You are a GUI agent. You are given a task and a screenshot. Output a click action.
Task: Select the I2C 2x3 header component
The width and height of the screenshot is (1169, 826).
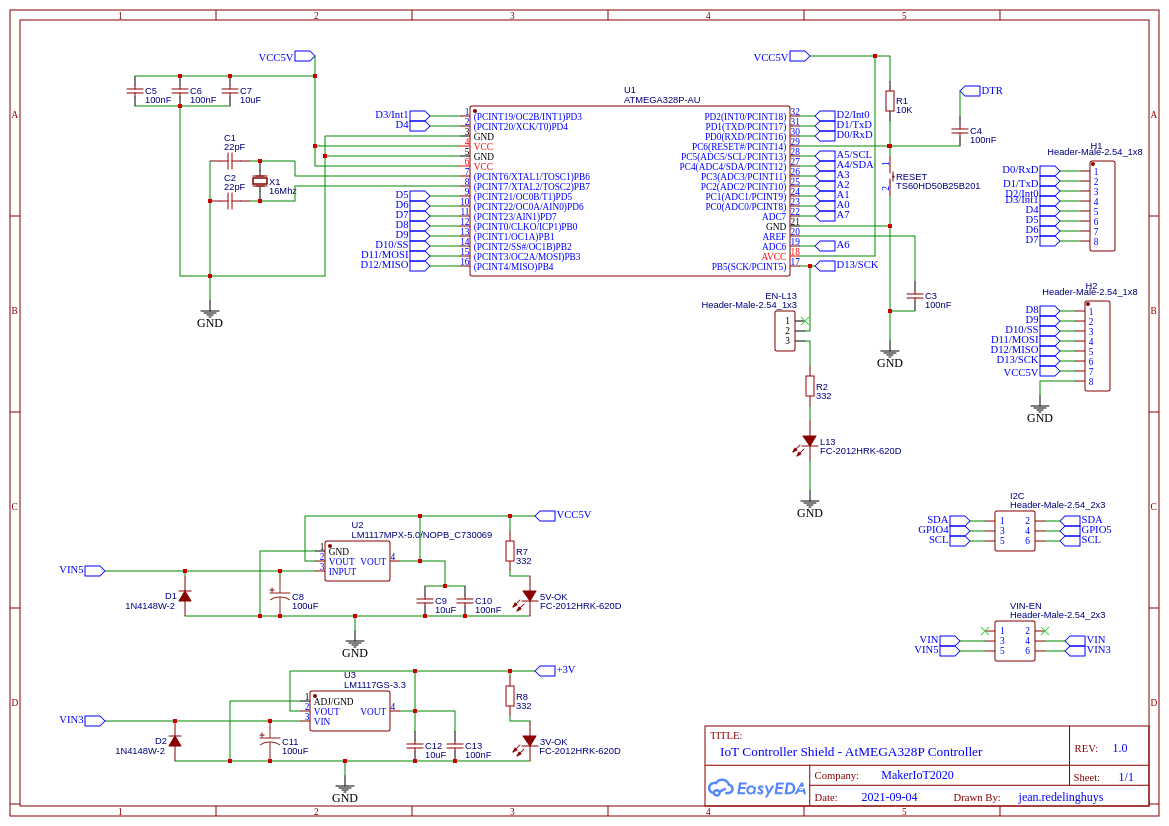[1015, 530]
